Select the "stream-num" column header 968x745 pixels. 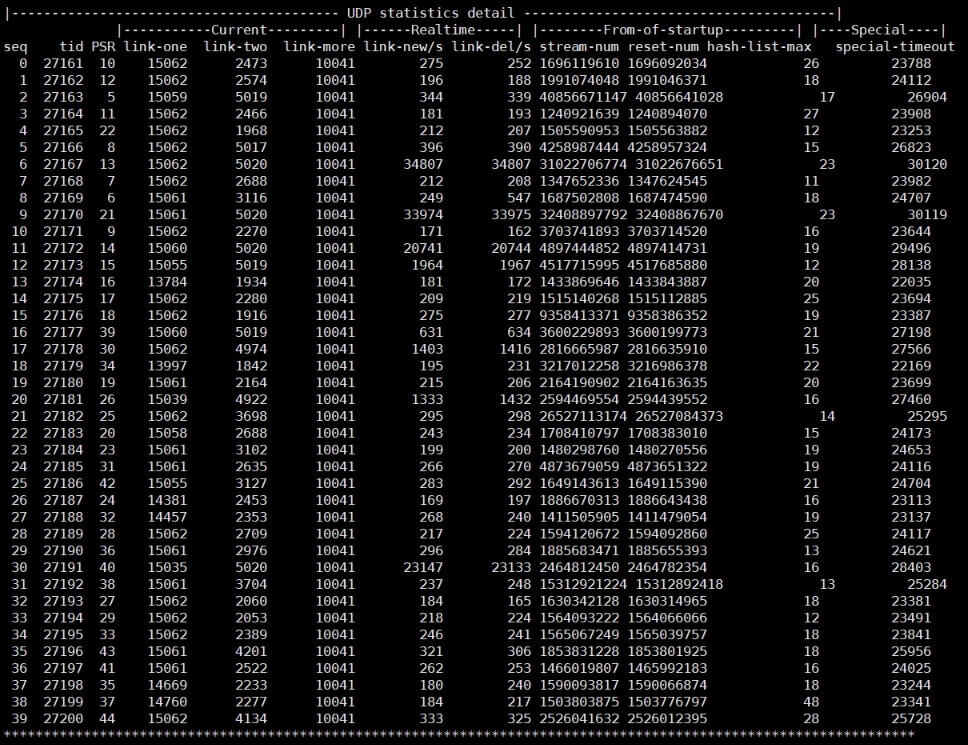(x=578, y=48)
